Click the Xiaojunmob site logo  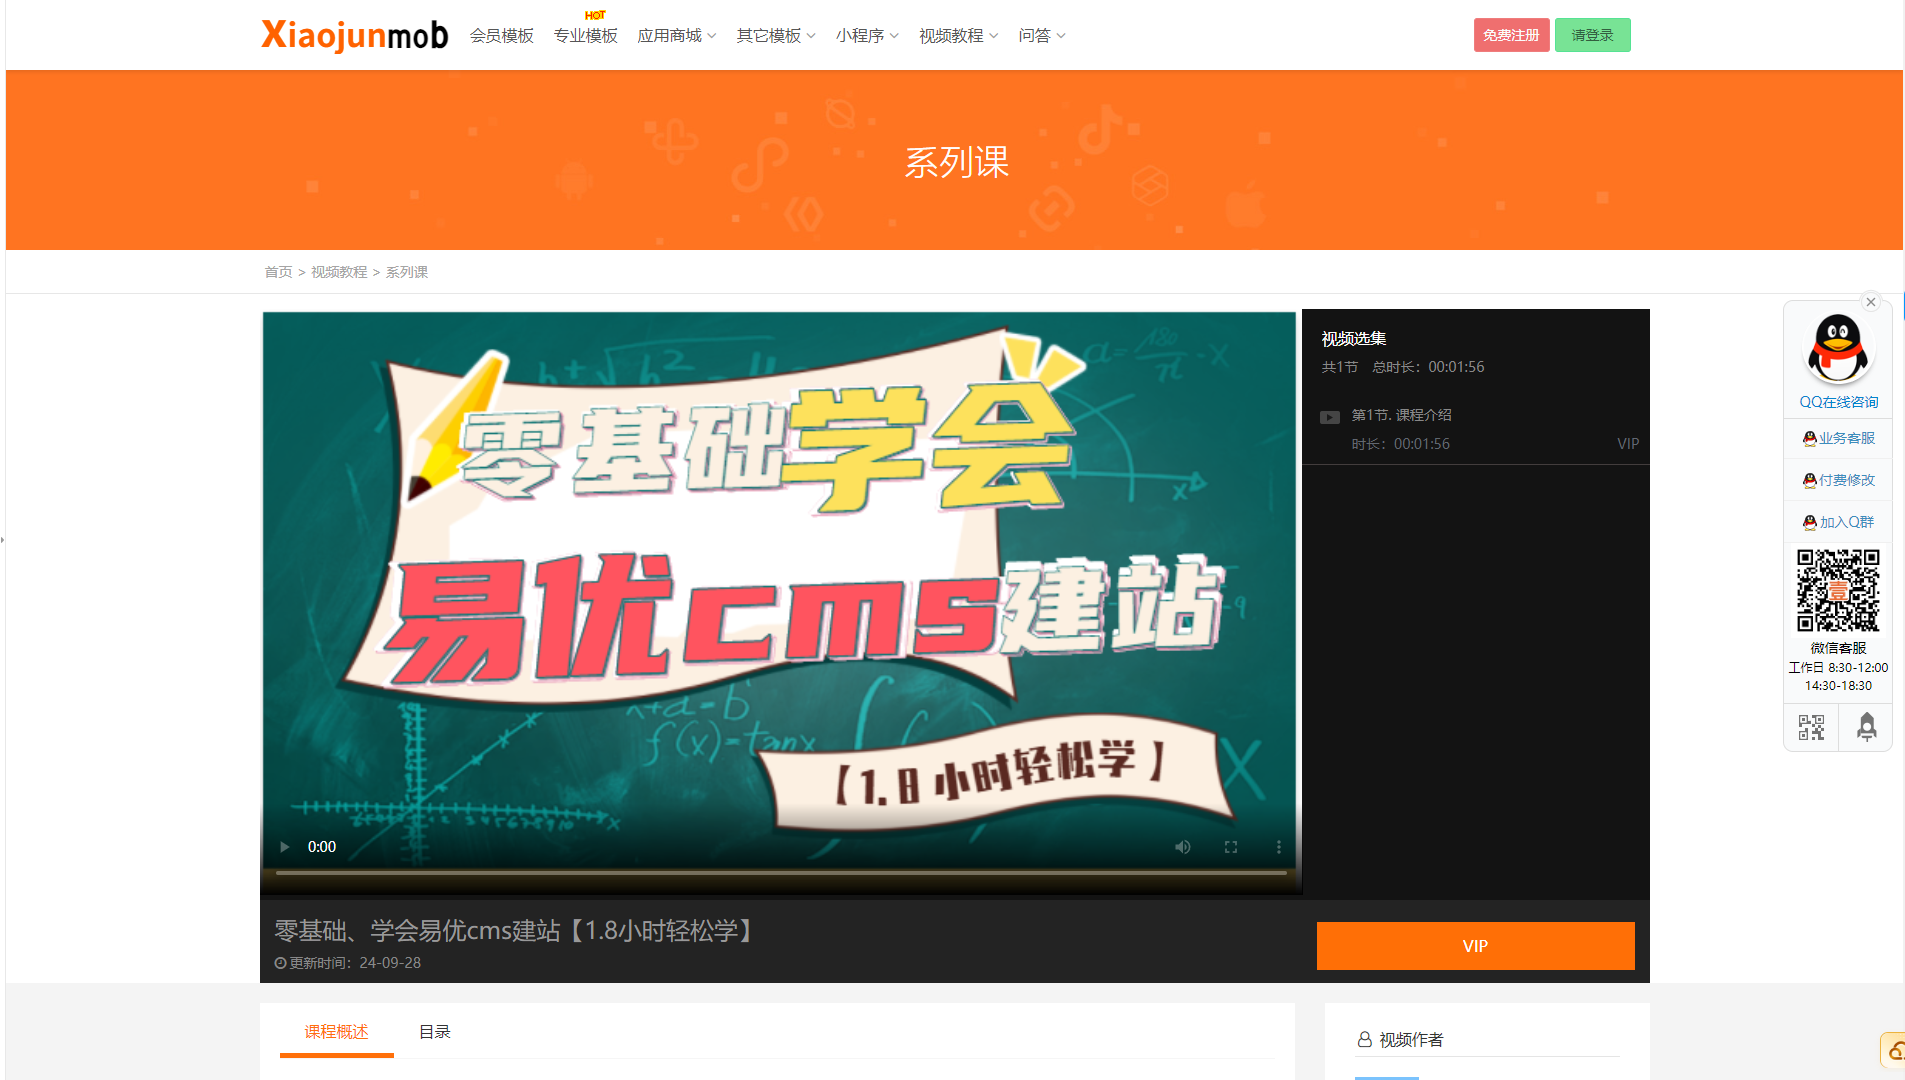(354, 35)
